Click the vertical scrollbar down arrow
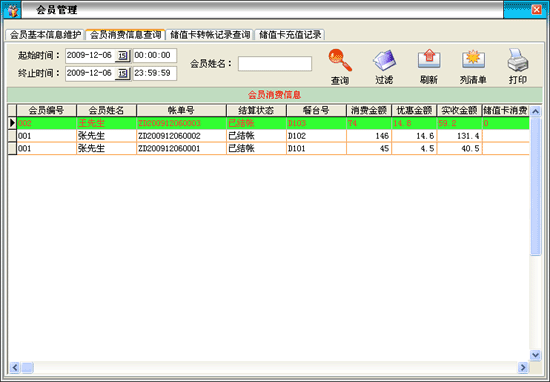The width and height of the screenshot is (550, 382). [536, 355]
